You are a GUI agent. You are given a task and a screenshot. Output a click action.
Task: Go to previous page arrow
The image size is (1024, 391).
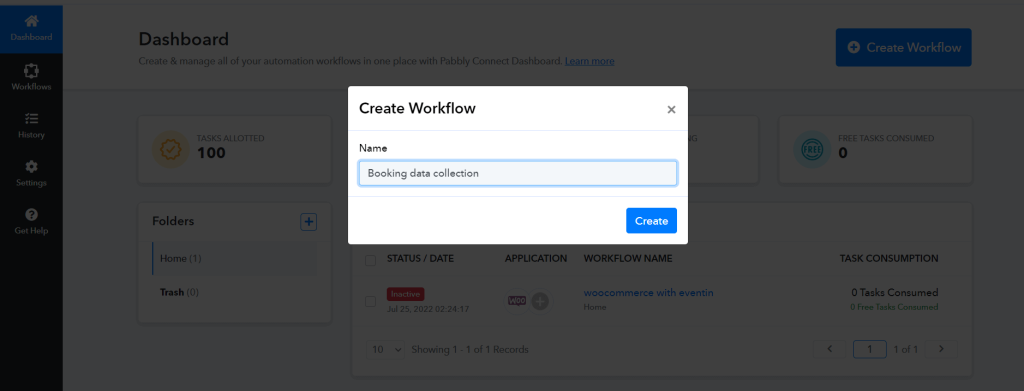click(830, 349)
